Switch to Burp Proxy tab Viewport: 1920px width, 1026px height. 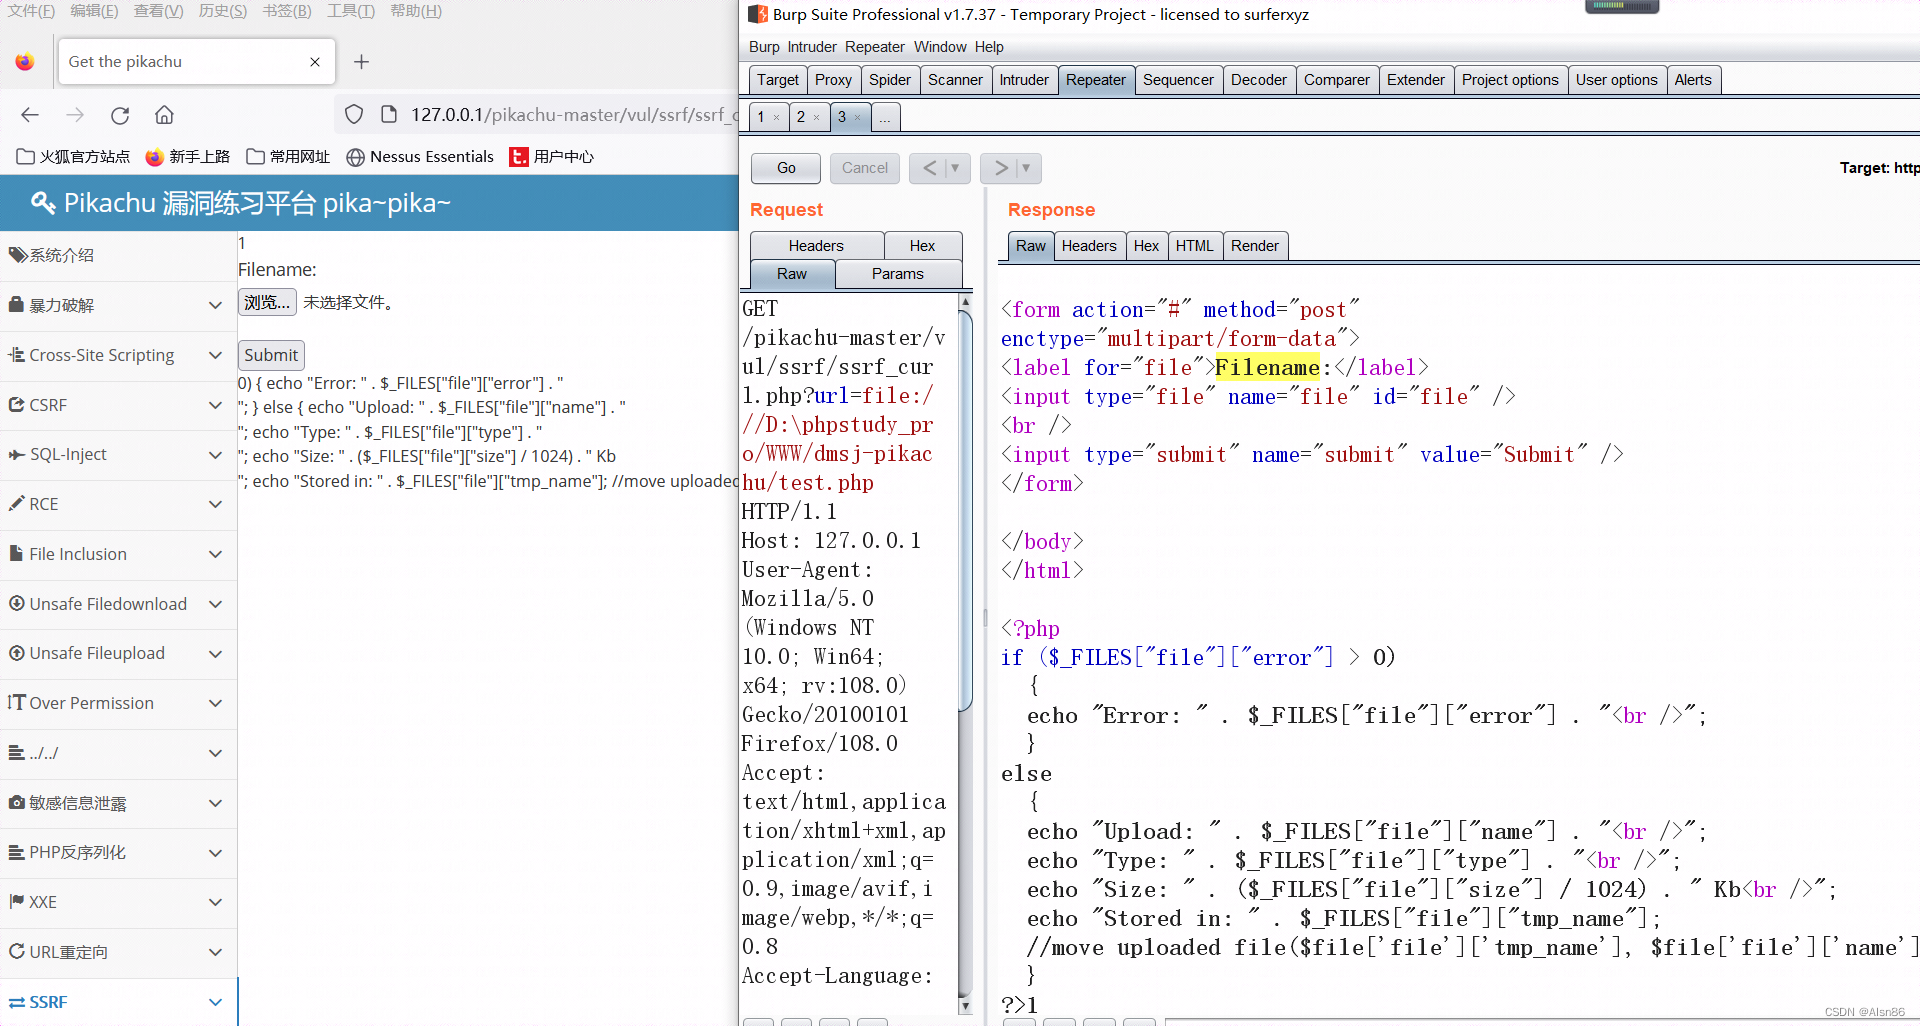point(833,80)
